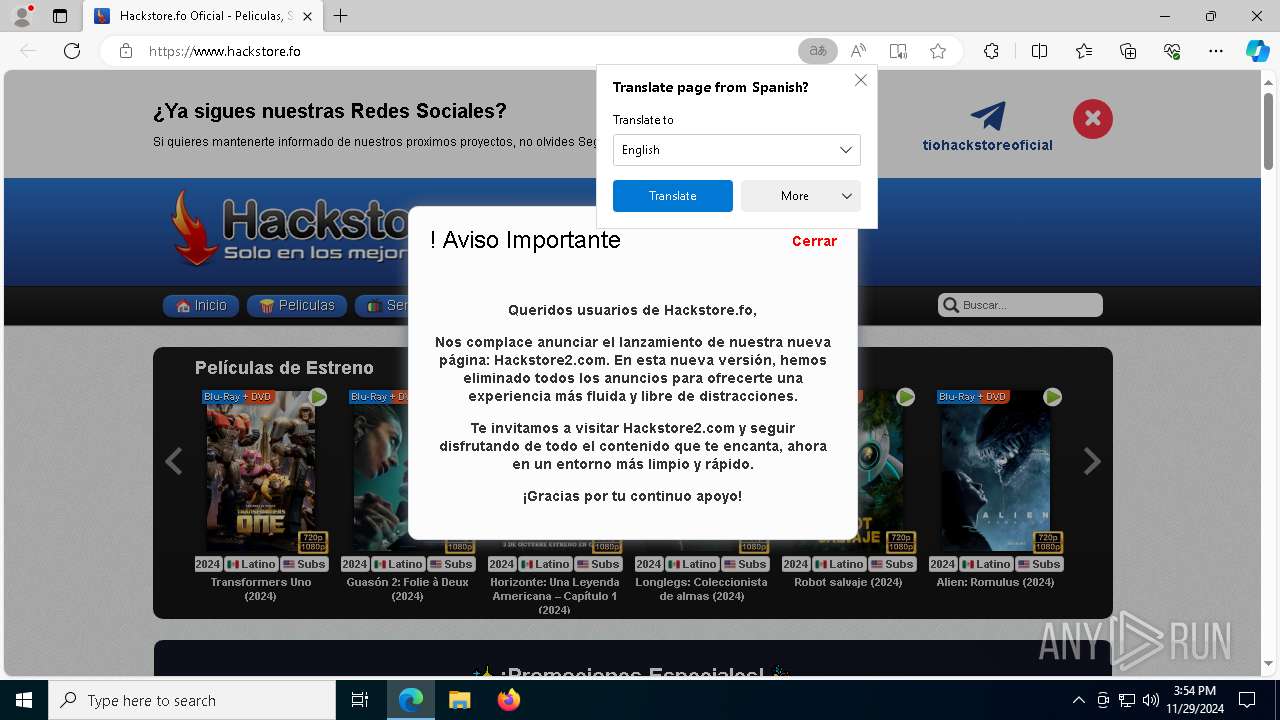Open Robot salvaje poster thumbnail

(879, 470)
